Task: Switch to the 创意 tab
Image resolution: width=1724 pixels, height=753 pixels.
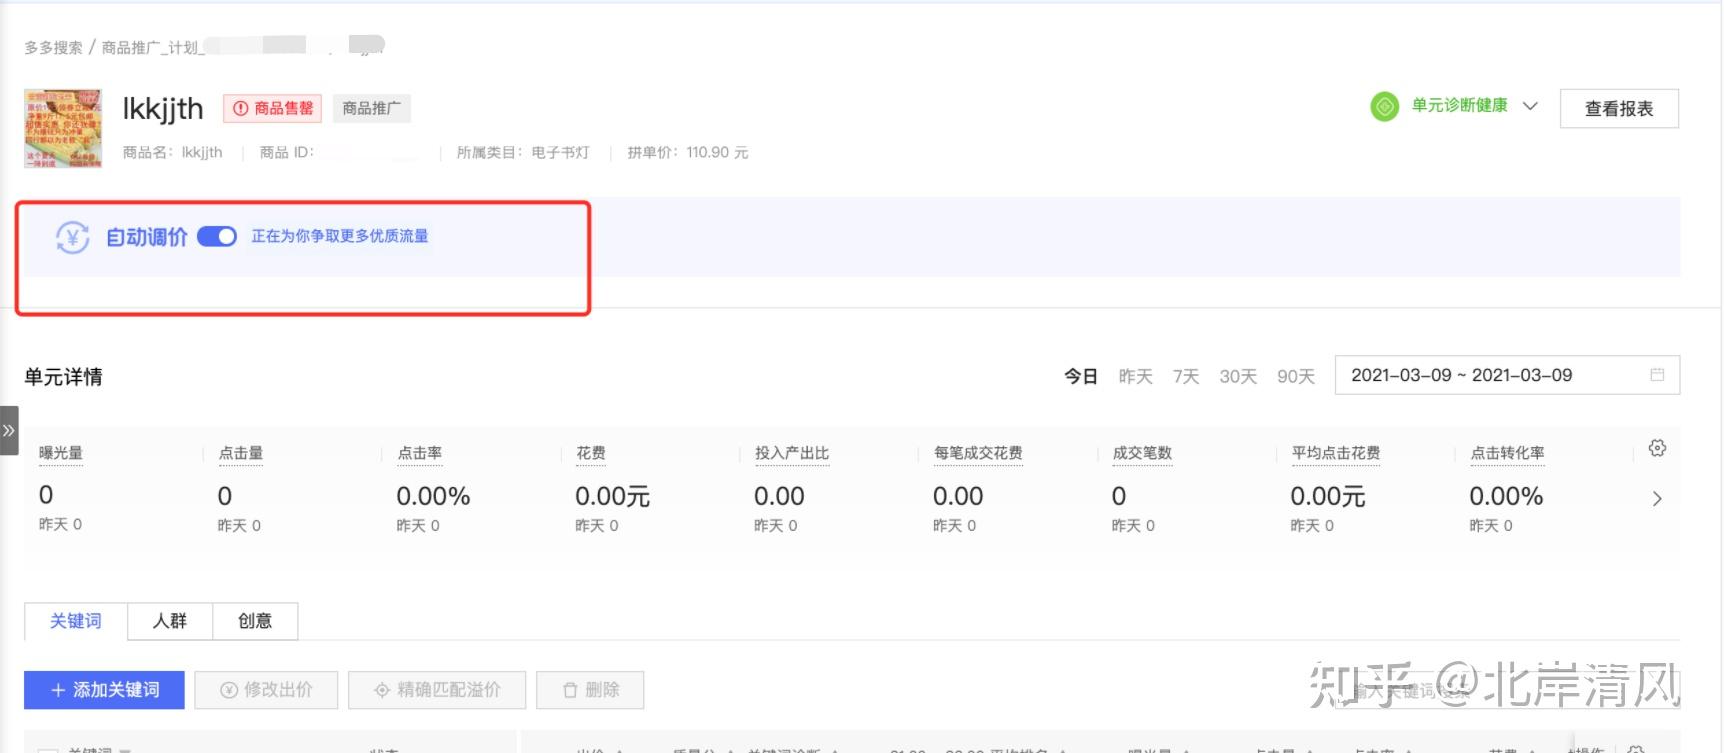Action: [255, 621]
